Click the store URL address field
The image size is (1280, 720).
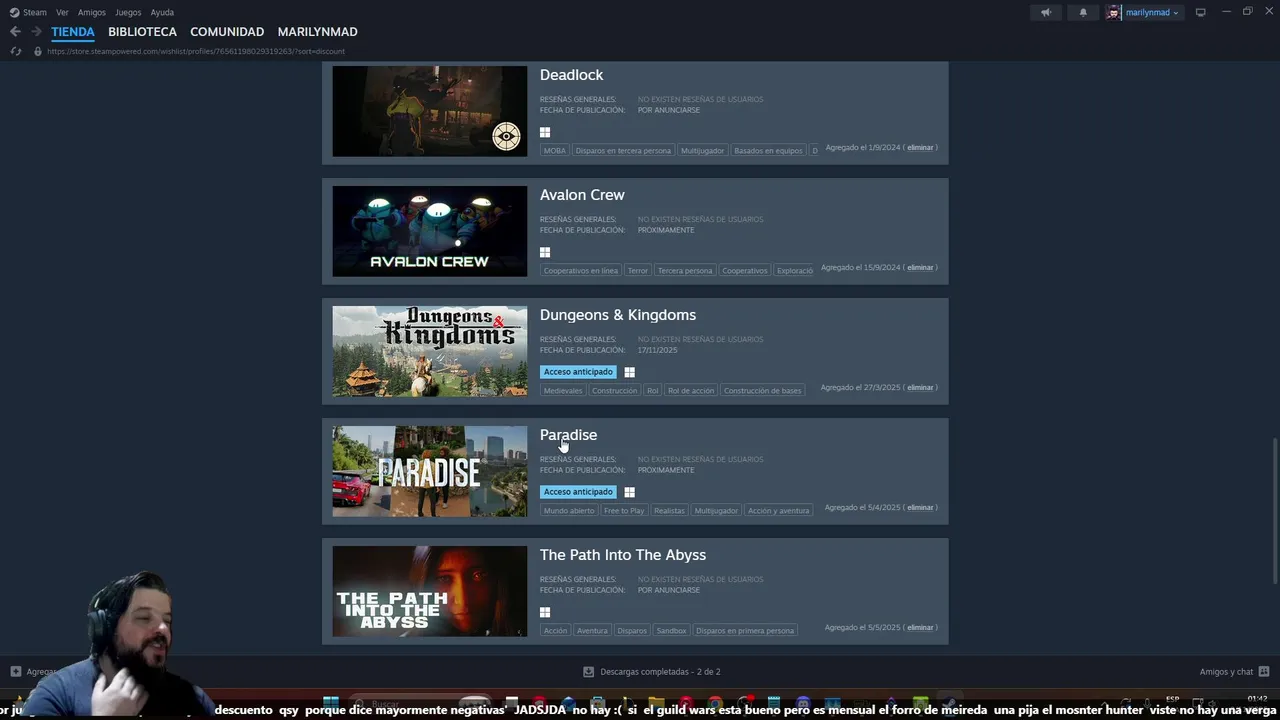[x=196, y=51]
